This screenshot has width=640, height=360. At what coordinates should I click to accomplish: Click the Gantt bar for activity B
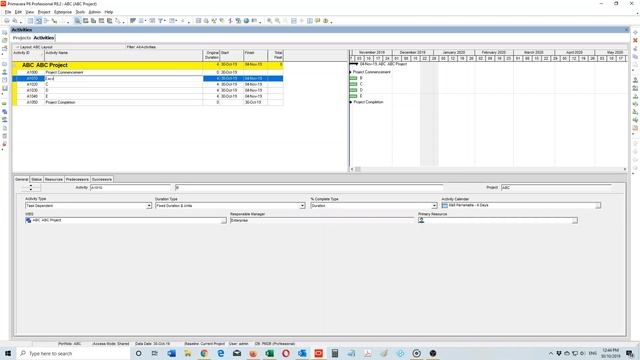tap(353, 78)
